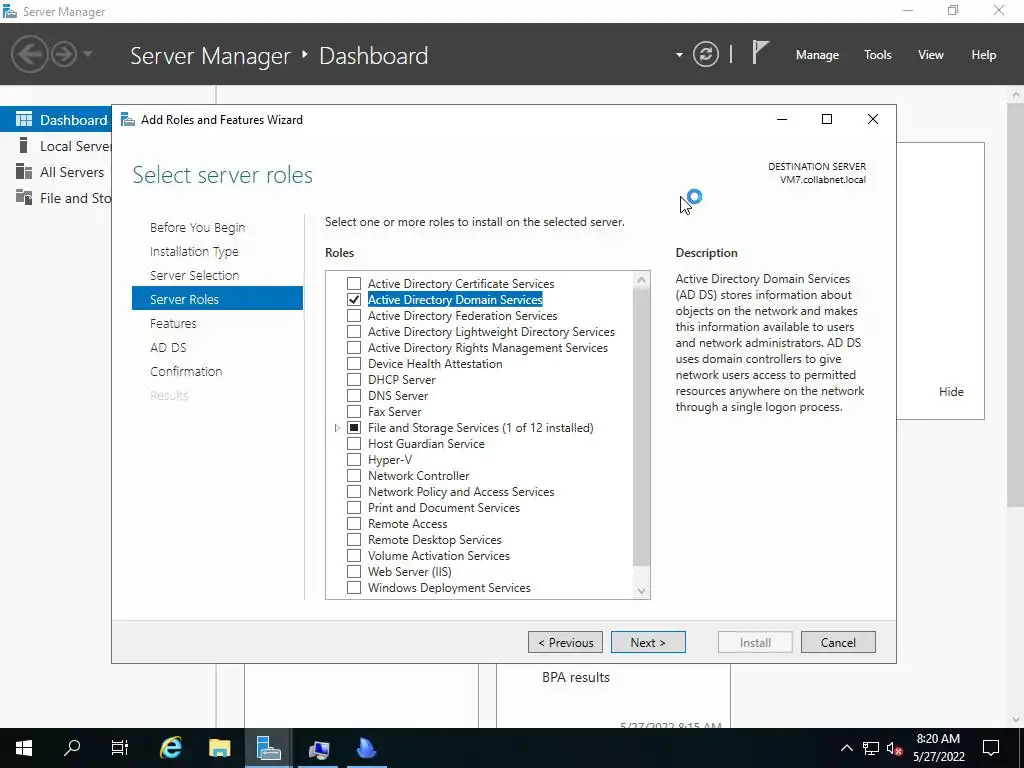Image resolution: width=1024 pixels, height=768 pixels.
Task: Open the Windows Start menu
Action: (x=24, y=748)
